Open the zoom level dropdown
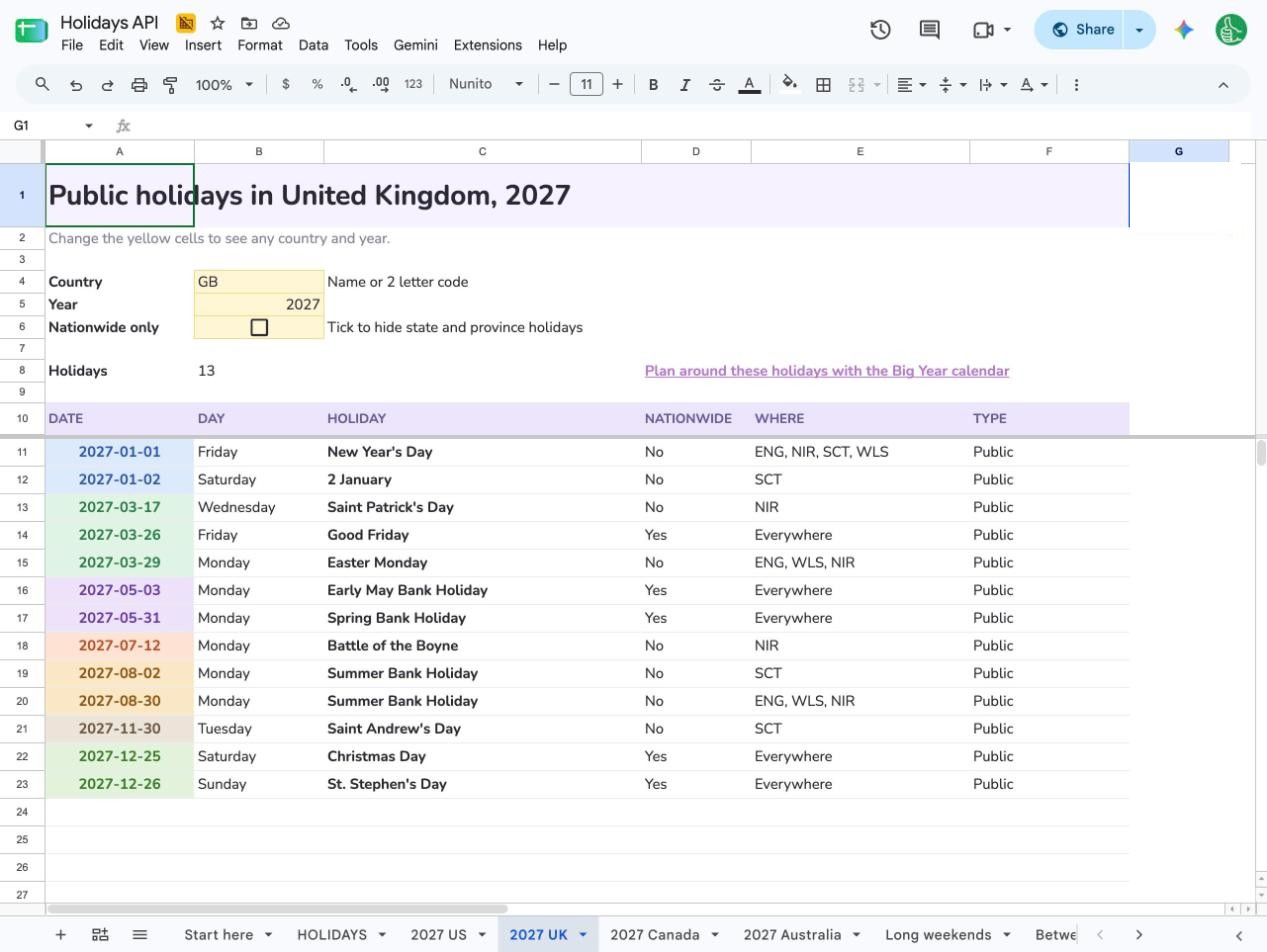This screenshot has width=1267, height=952. (x=224, y=85)
